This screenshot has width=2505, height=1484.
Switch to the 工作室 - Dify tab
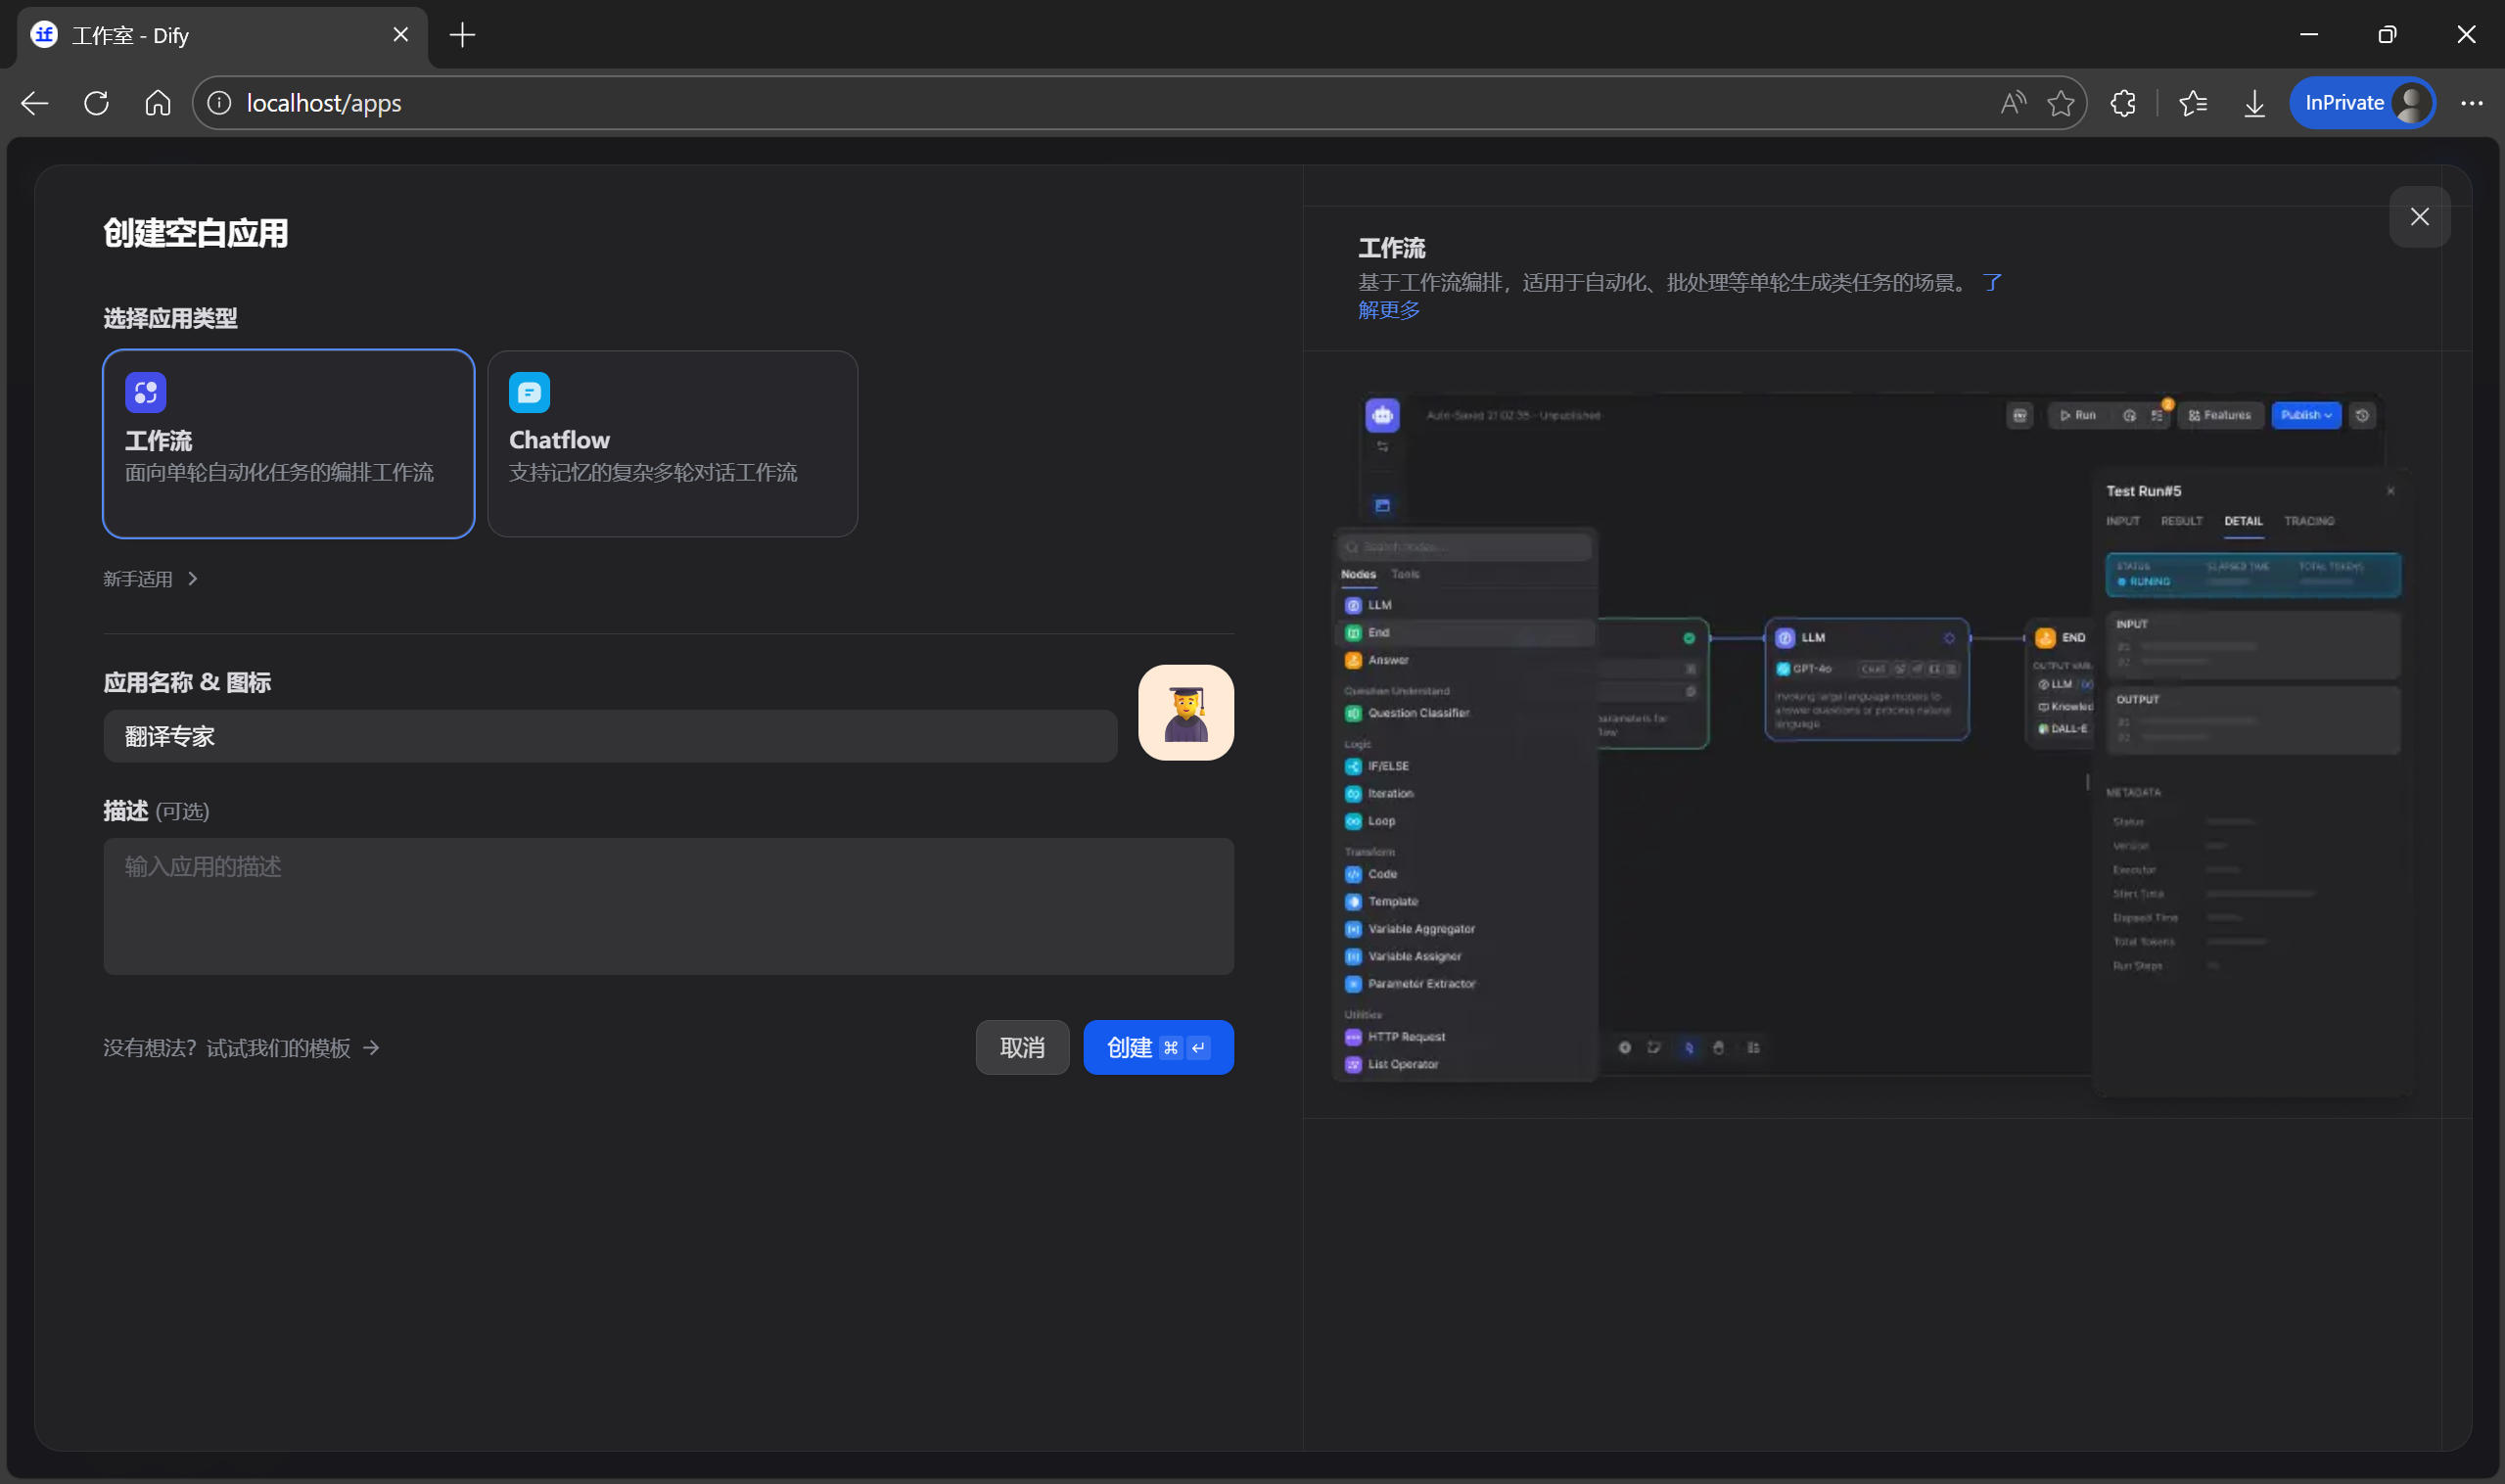(x=200, y=36)
